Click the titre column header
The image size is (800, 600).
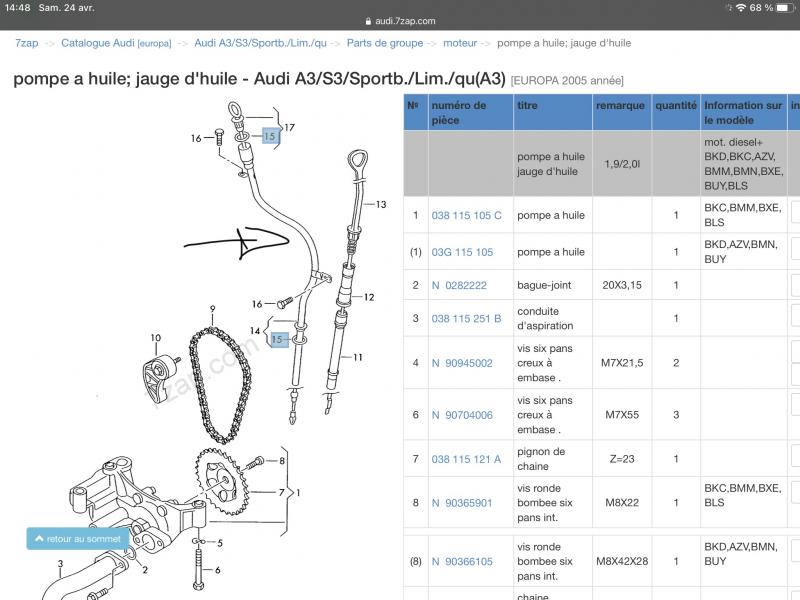(x=553, y=112)
